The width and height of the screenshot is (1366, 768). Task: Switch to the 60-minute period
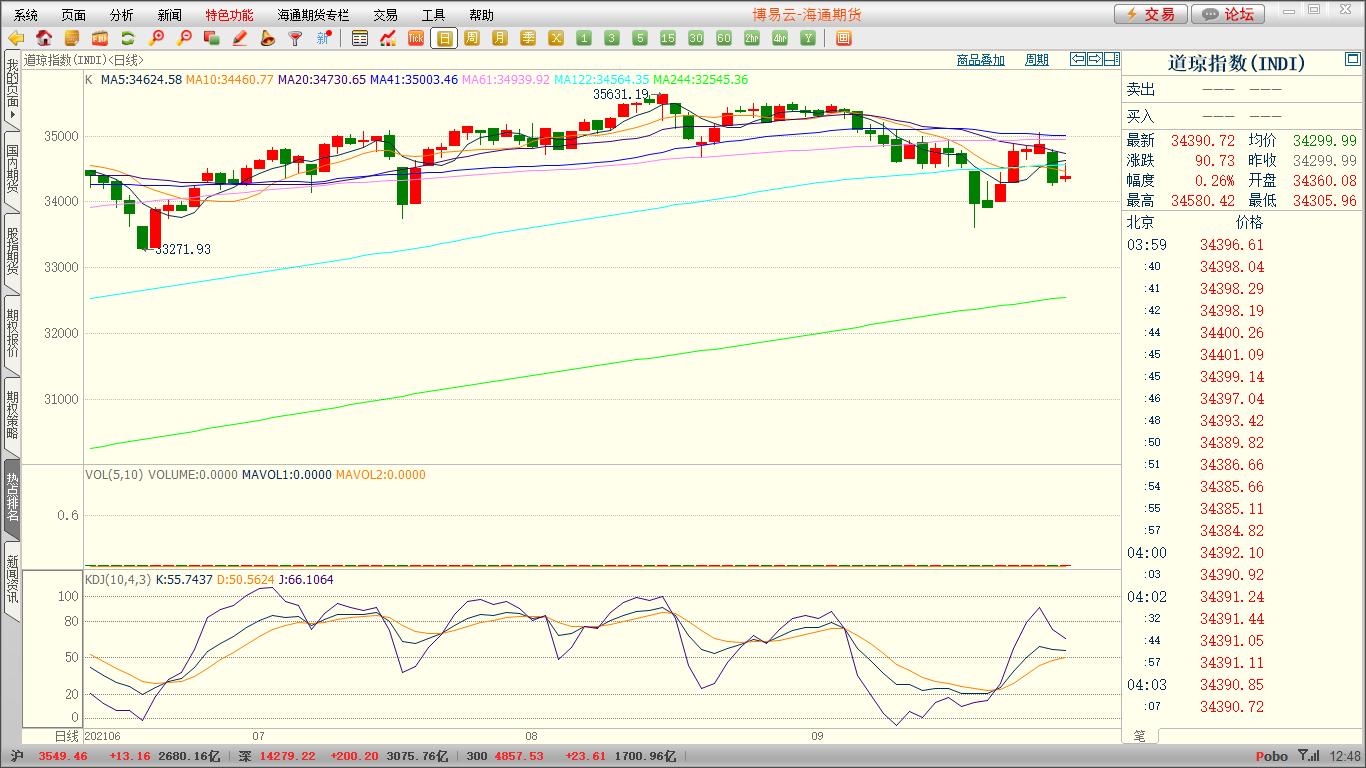pyautogui.click(x=724, y=38)
